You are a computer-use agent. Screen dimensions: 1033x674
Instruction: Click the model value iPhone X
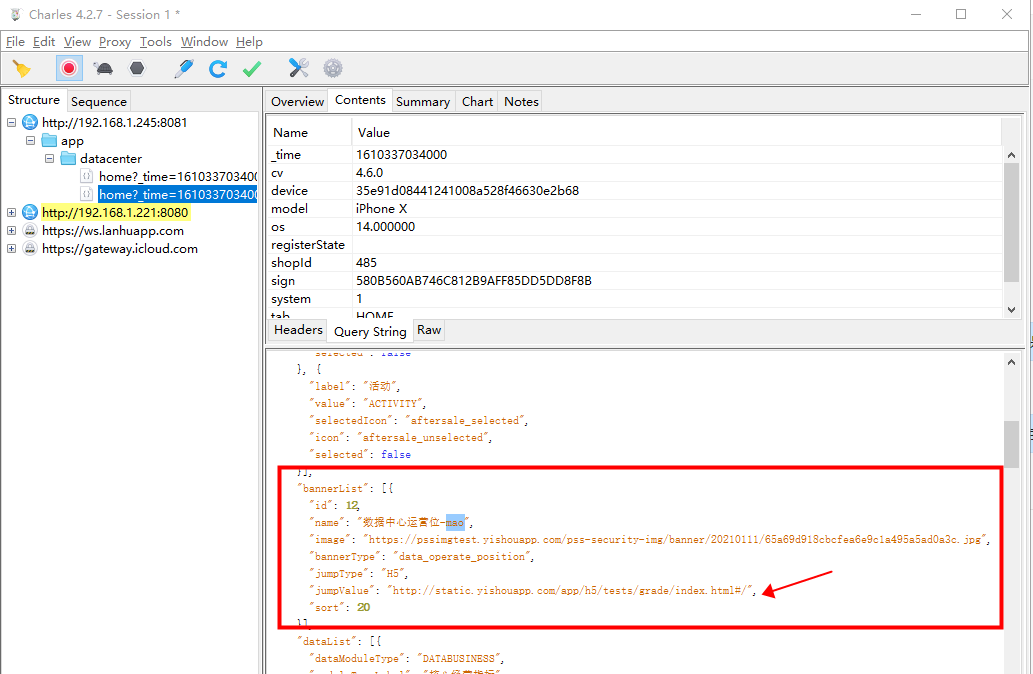tap(381, 208)
